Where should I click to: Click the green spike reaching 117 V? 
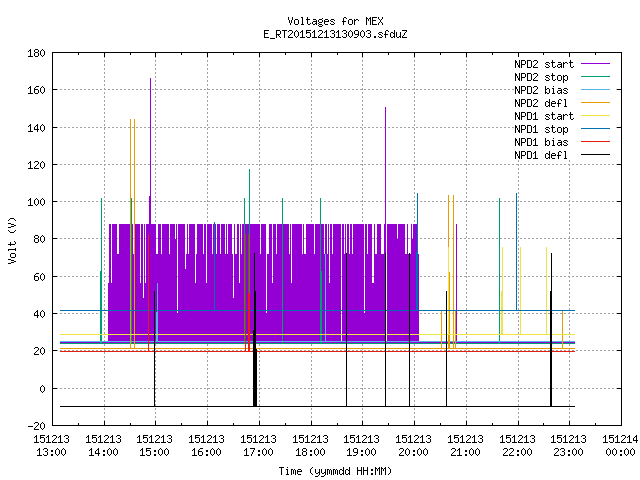(249, 196)
